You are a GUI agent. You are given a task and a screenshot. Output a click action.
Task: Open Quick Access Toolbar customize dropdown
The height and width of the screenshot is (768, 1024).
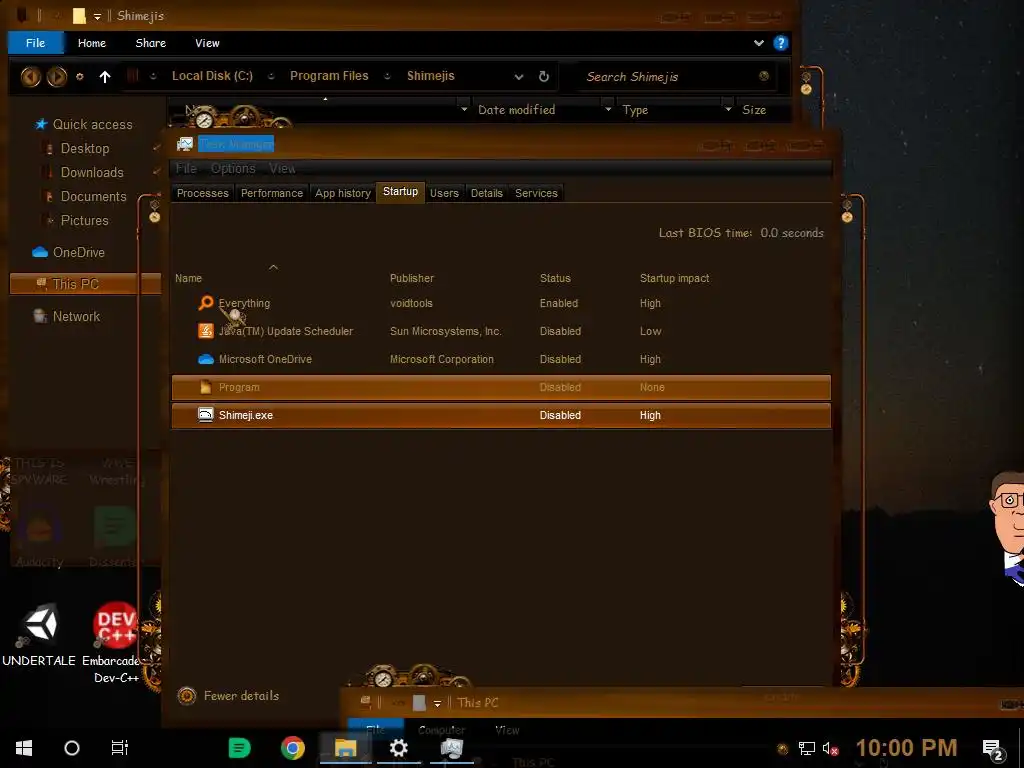[97, 16]
